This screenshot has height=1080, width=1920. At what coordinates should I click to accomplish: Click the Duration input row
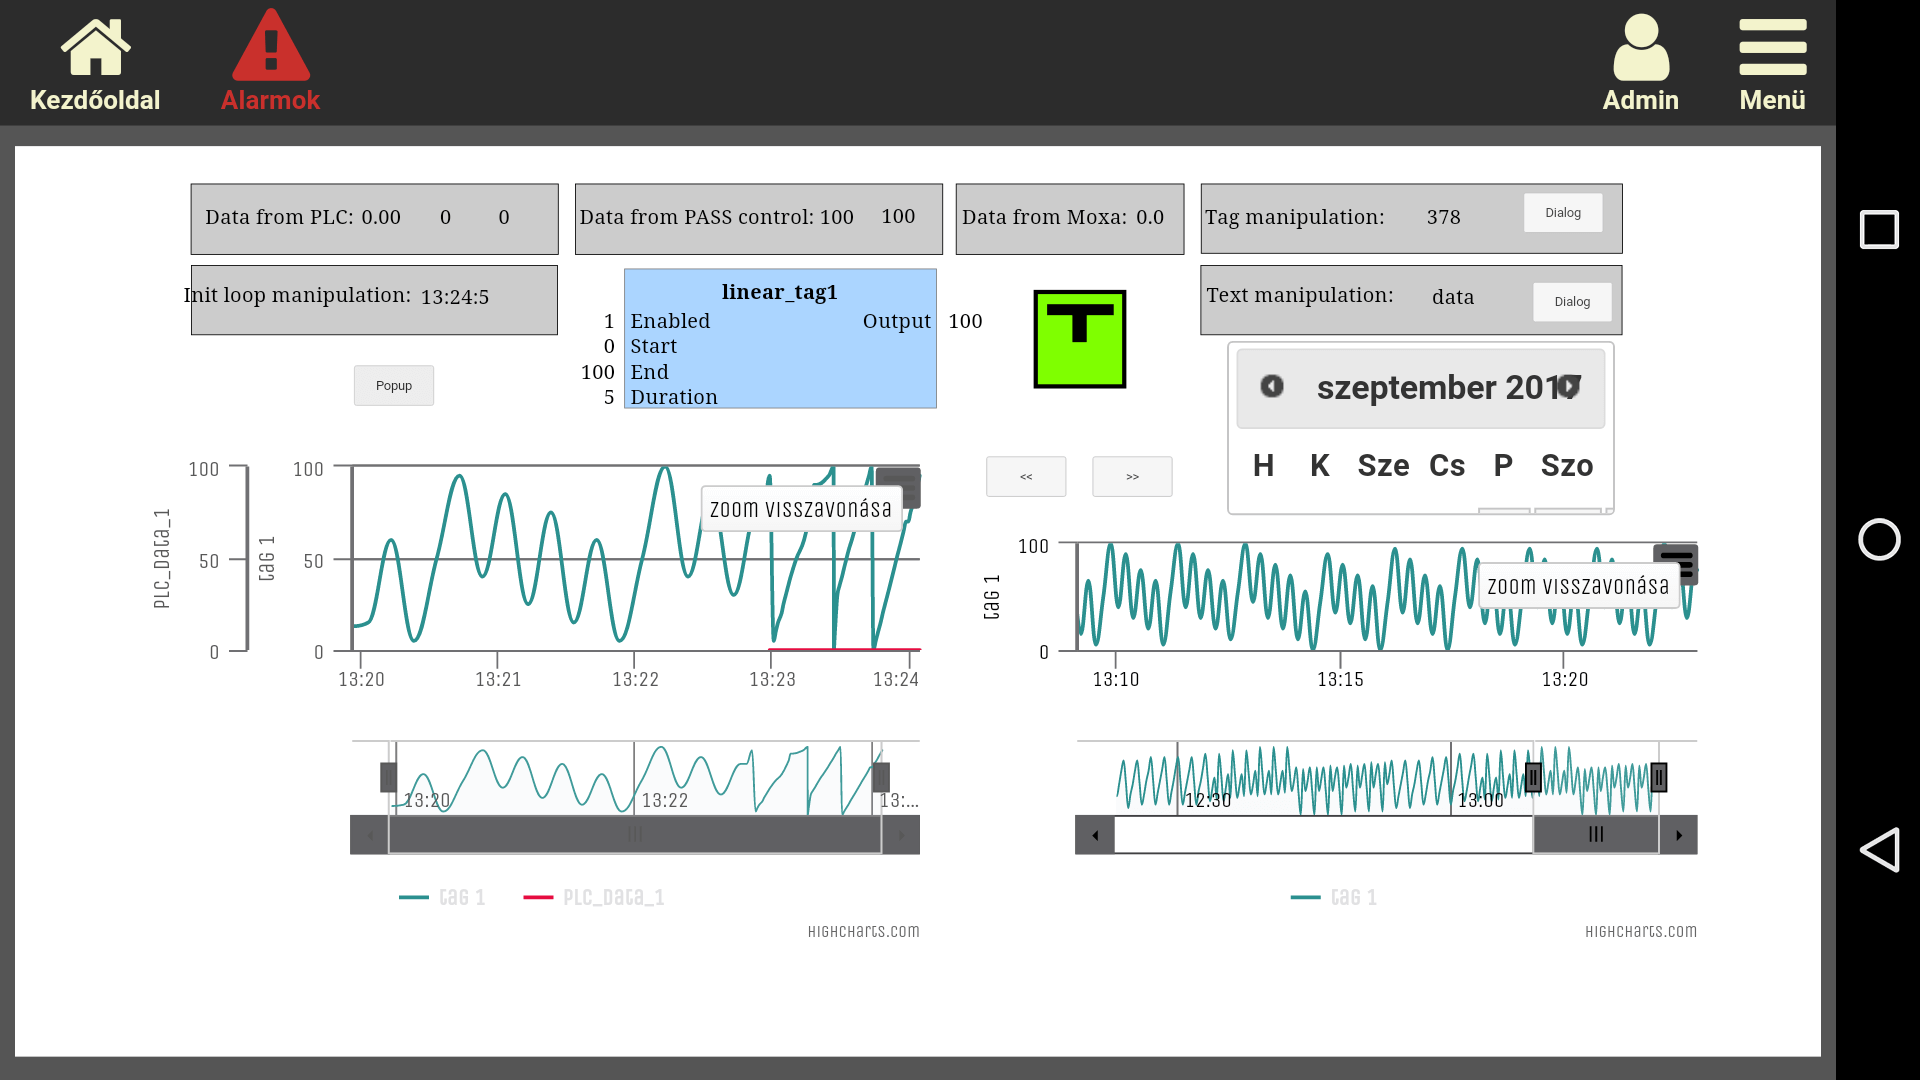tap(674, 397)
